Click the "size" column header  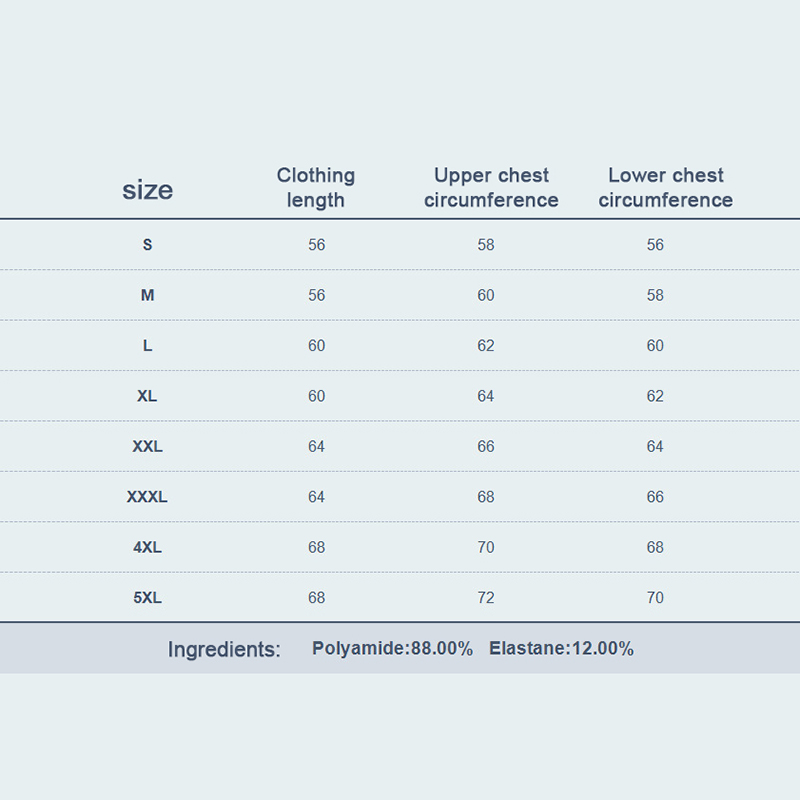coord(147,190)
